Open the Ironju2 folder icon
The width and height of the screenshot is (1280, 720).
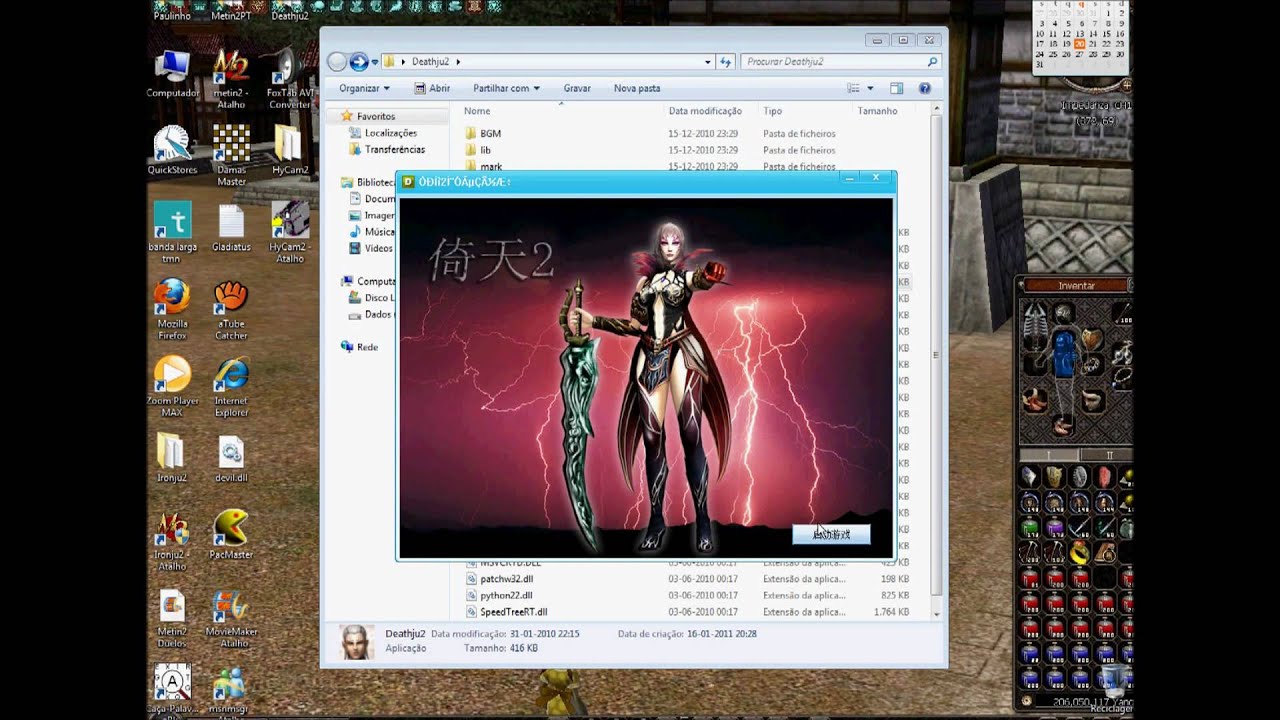pos(172,458)
